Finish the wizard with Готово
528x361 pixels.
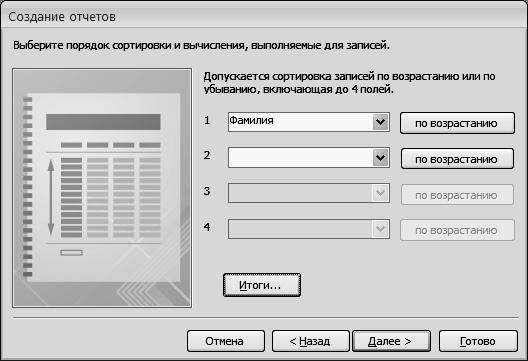point(478,341)
